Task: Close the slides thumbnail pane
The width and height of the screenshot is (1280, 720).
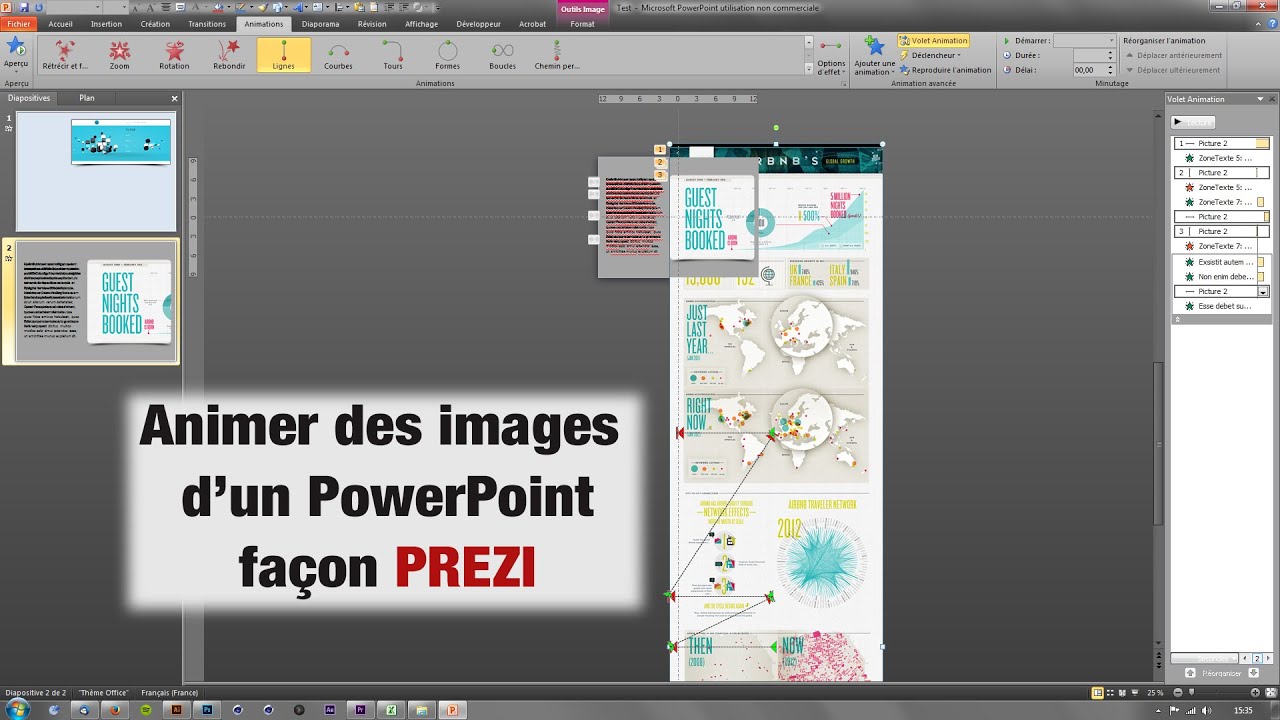Action: tap(174, 98)
